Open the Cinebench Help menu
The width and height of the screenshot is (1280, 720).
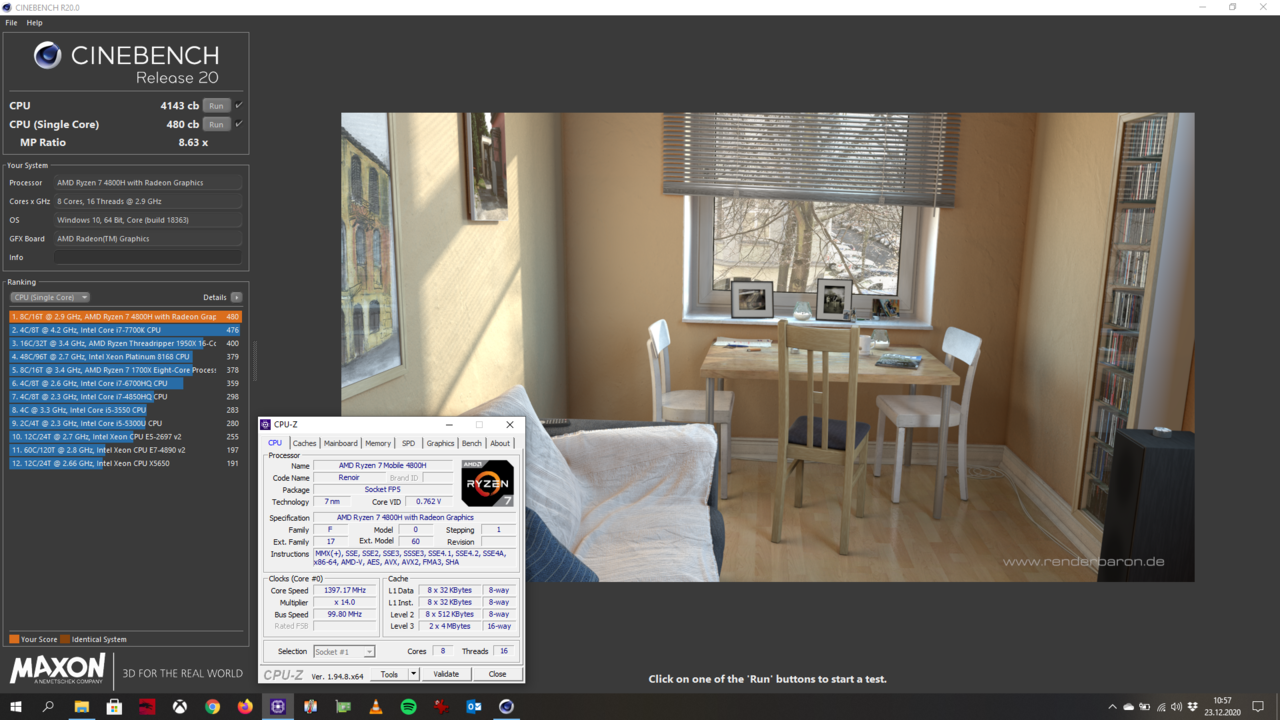pyautogui.click(x=34, y=22)
